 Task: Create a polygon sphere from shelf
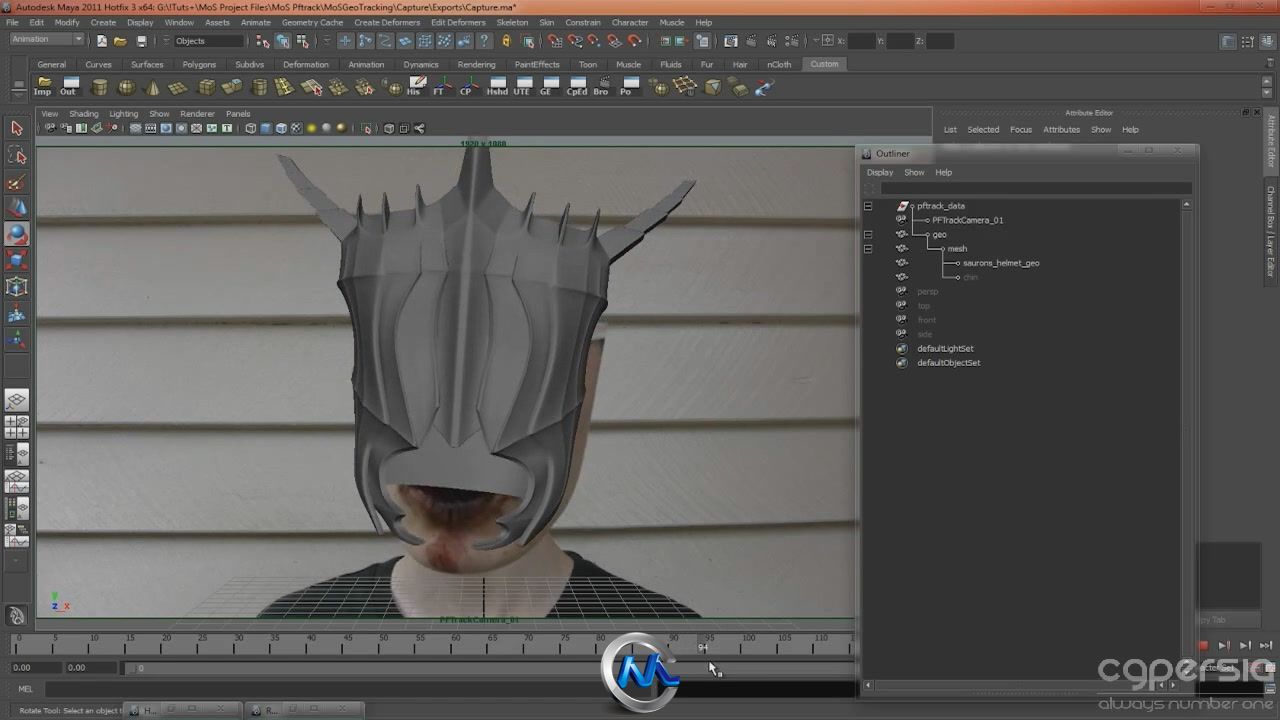click(x=126, y=87)
